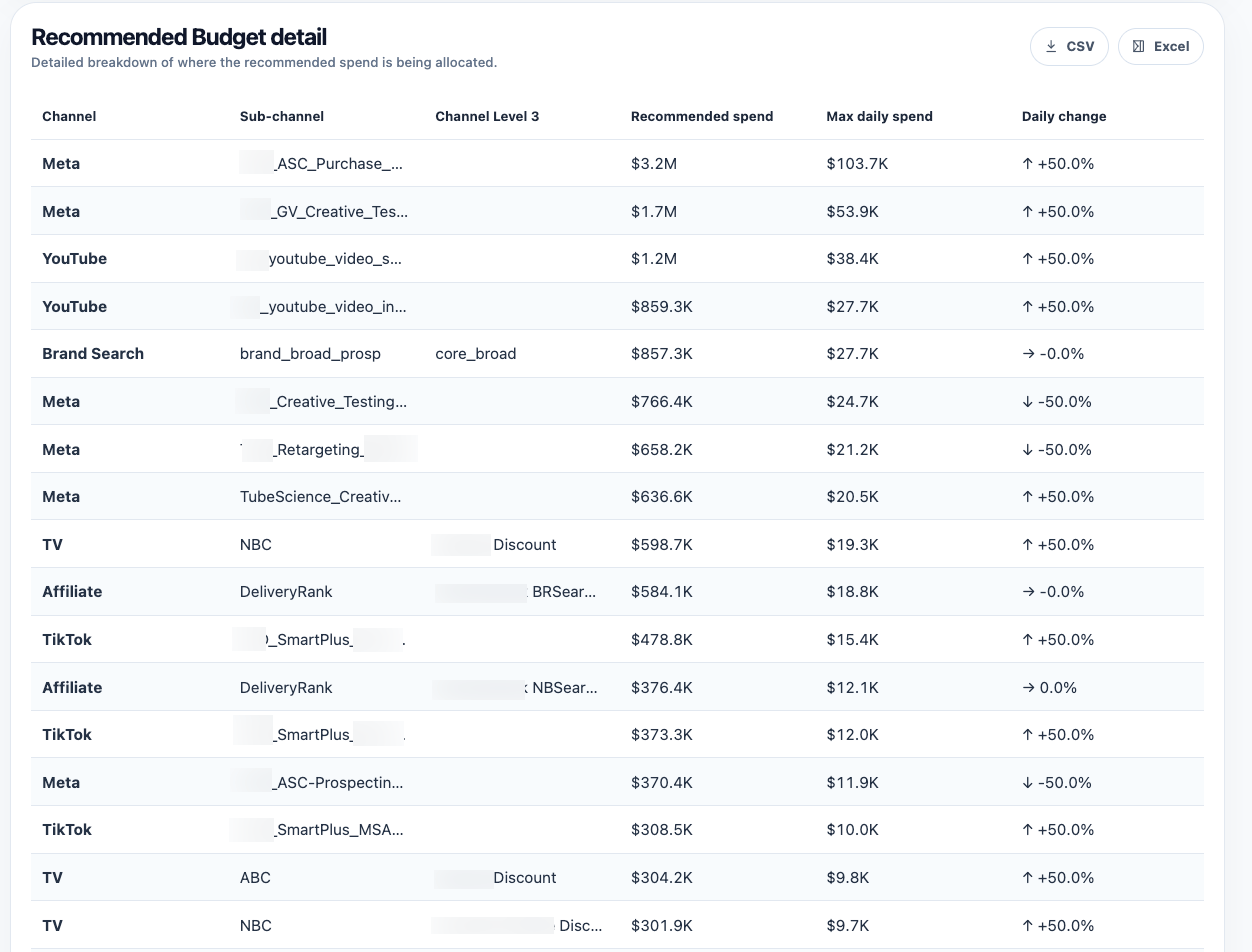The image size is (1252, 952).
Task: Click DeliveryRank in the $584.1K row
Action: pyautogui.click(x=286, y=591)
